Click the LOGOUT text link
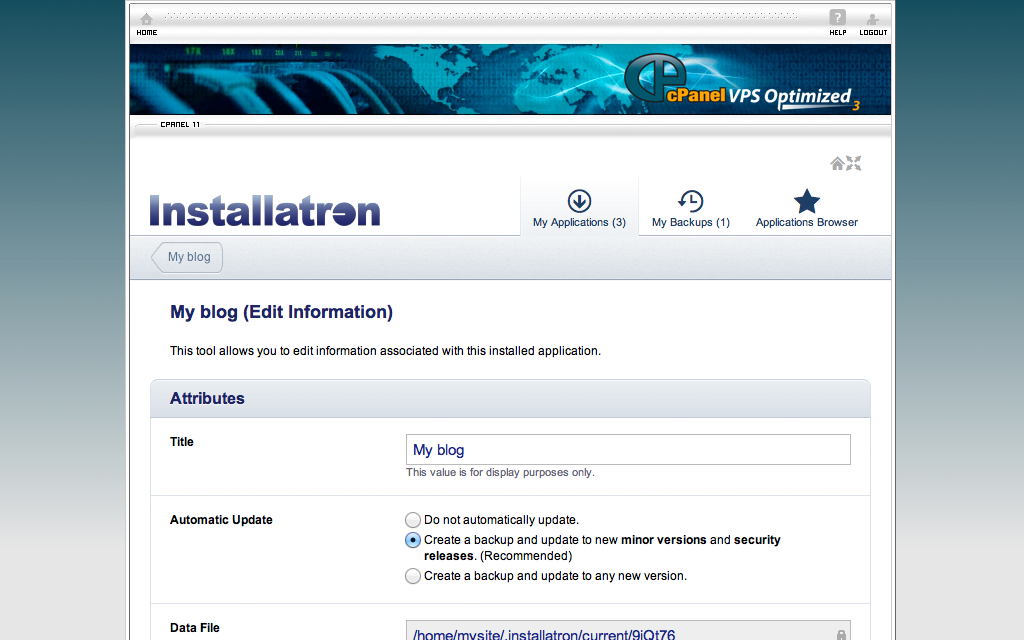This screenshot has height=640, width=1024. (x=873, y=33)
